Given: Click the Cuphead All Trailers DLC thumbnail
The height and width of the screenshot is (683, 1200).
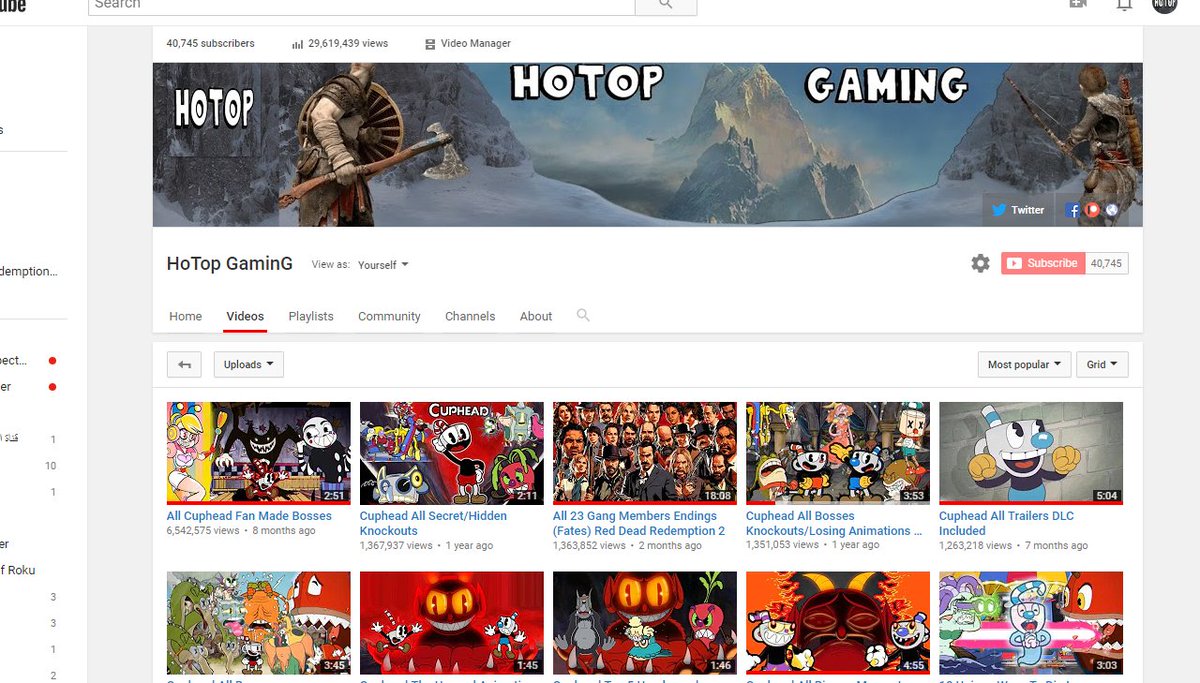Looking at the screenshot, I should click(1031, 453).
